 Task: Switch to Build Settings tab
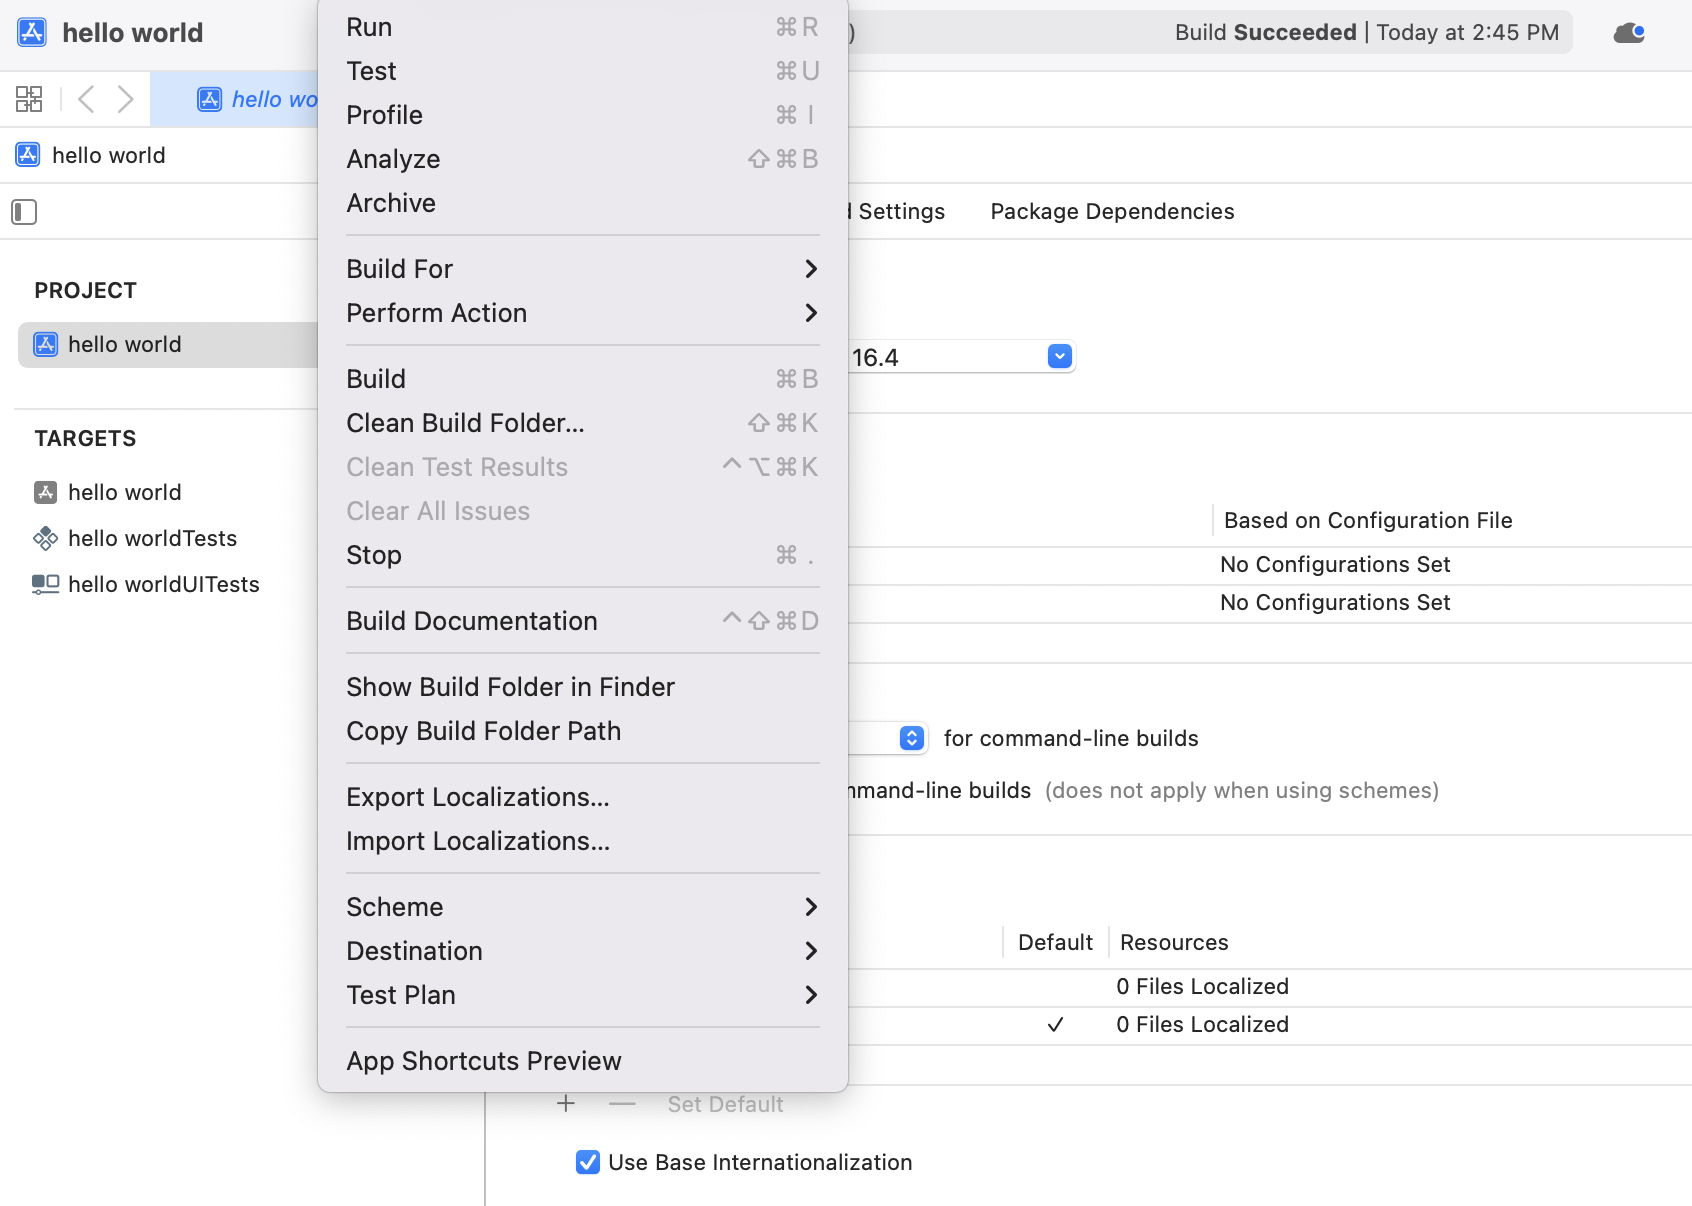897,212
